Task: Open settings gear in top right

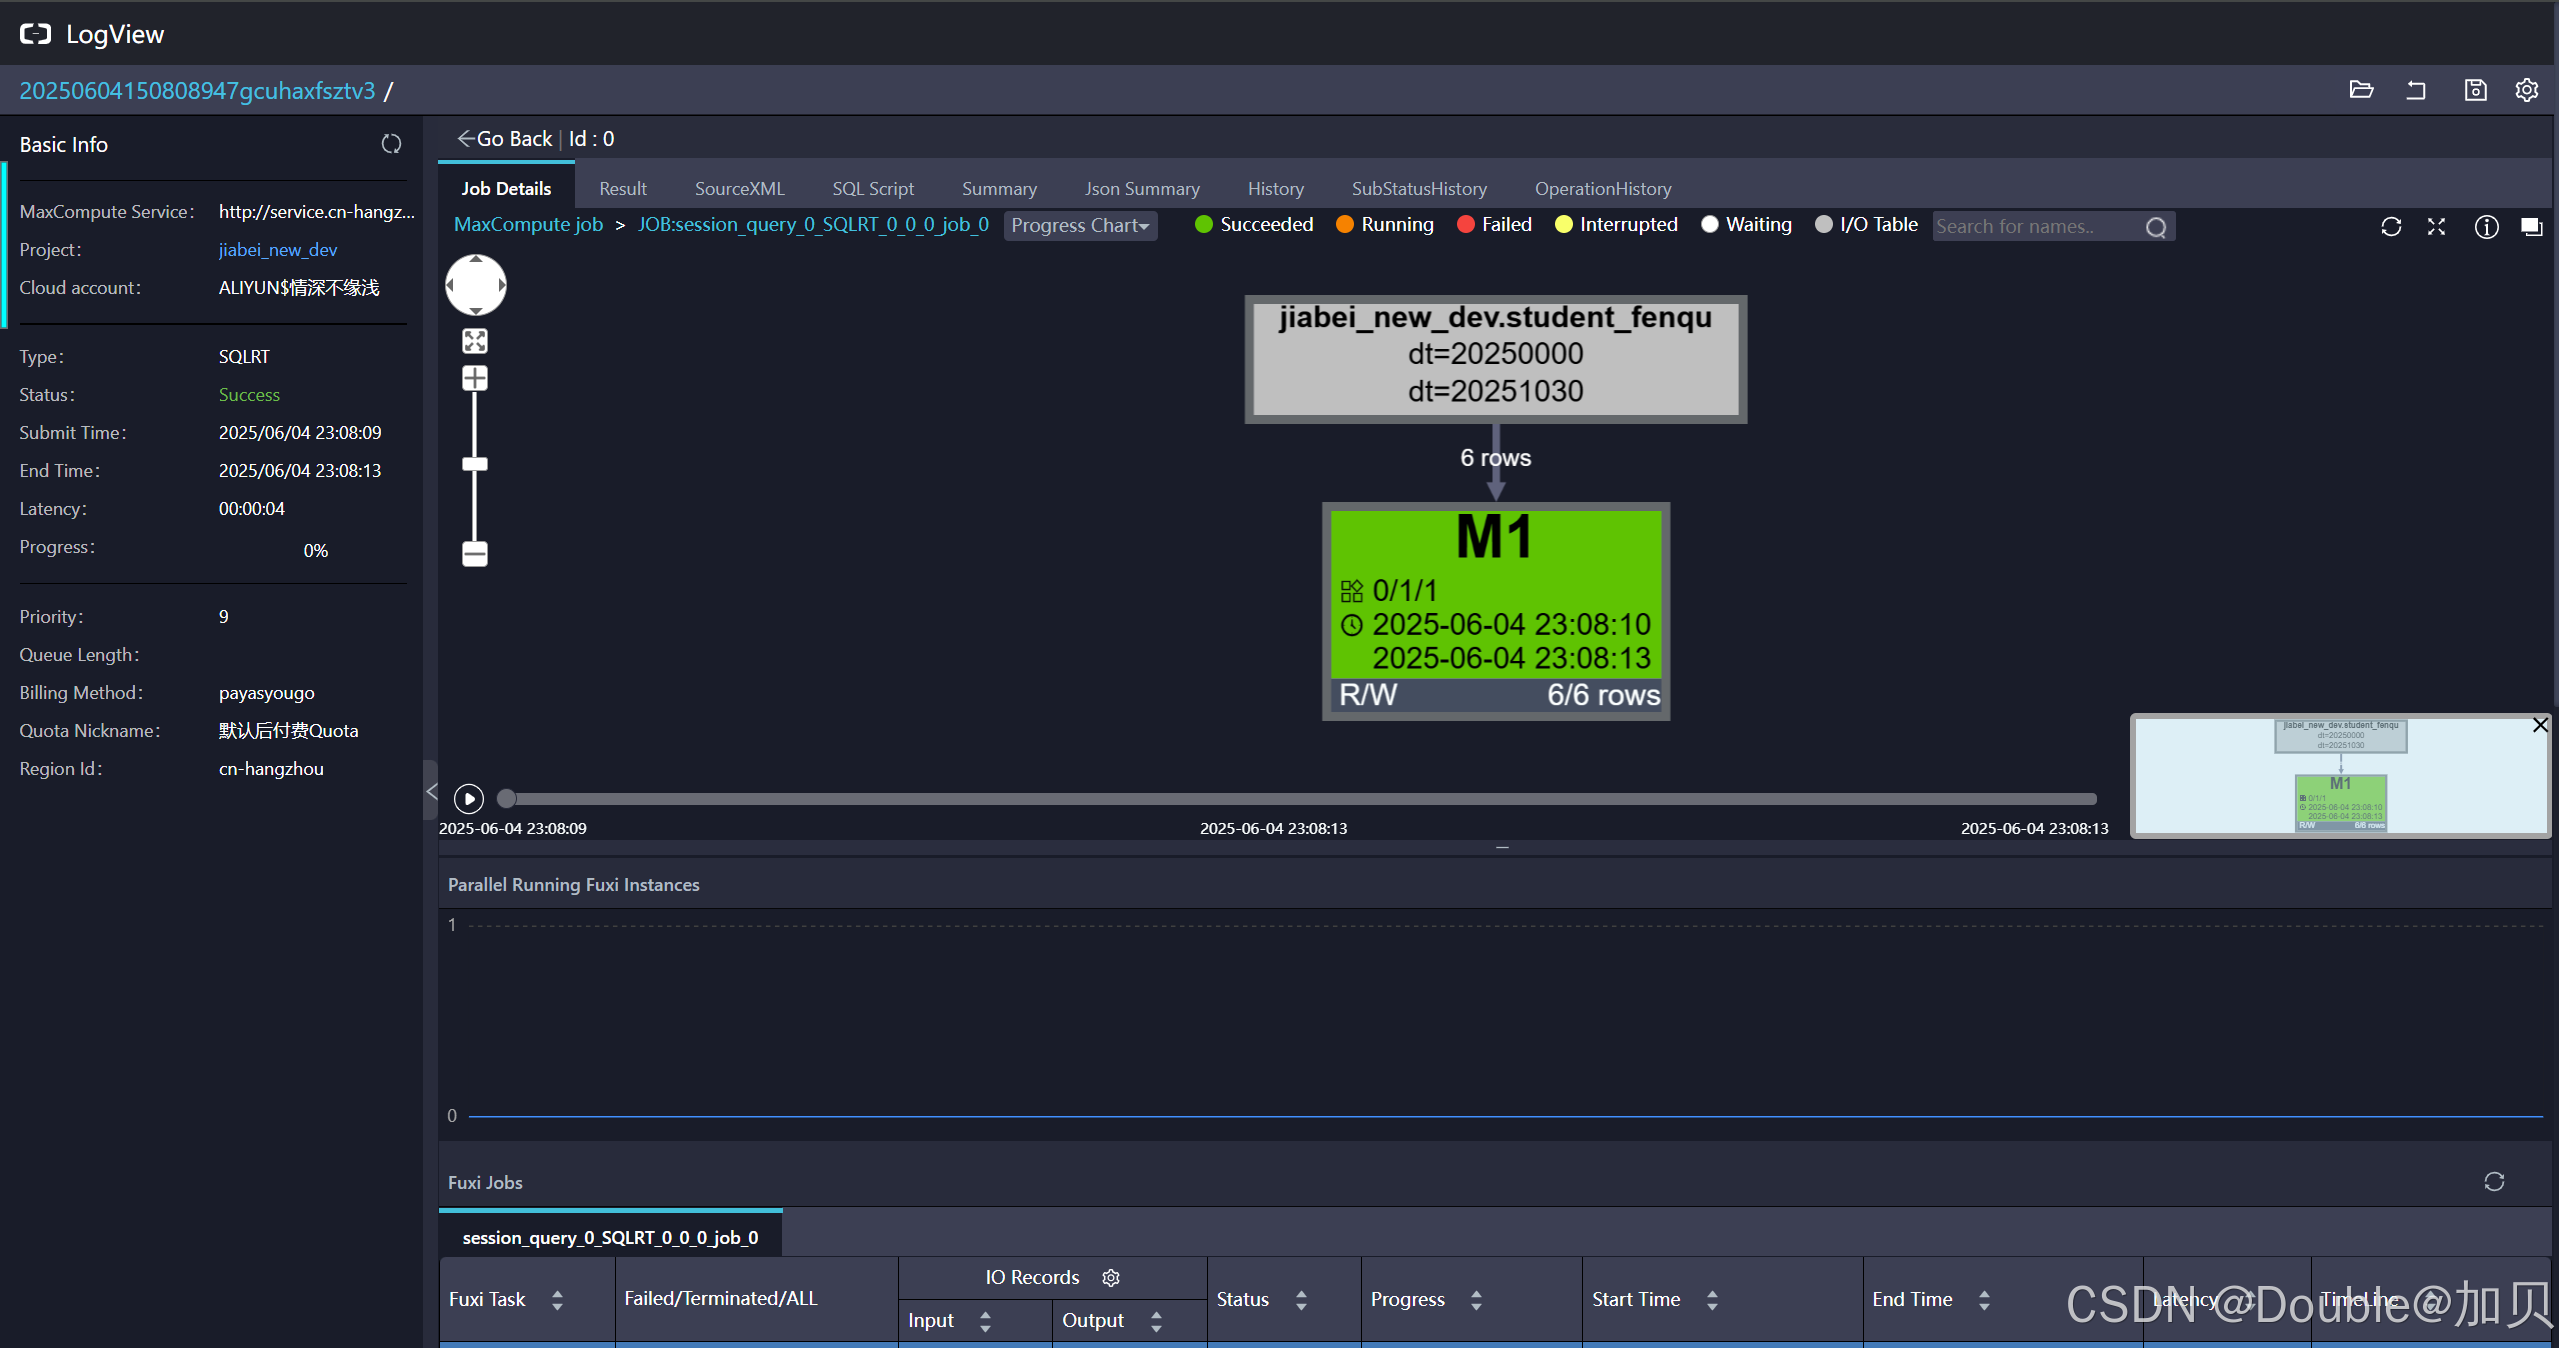Action: (x=2527, y=90)
